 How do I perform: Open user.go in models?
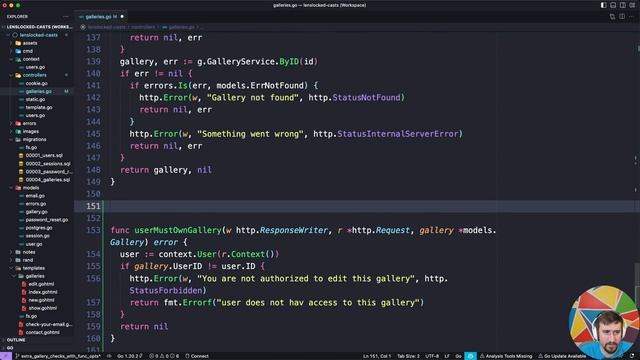tap(34, 244)
